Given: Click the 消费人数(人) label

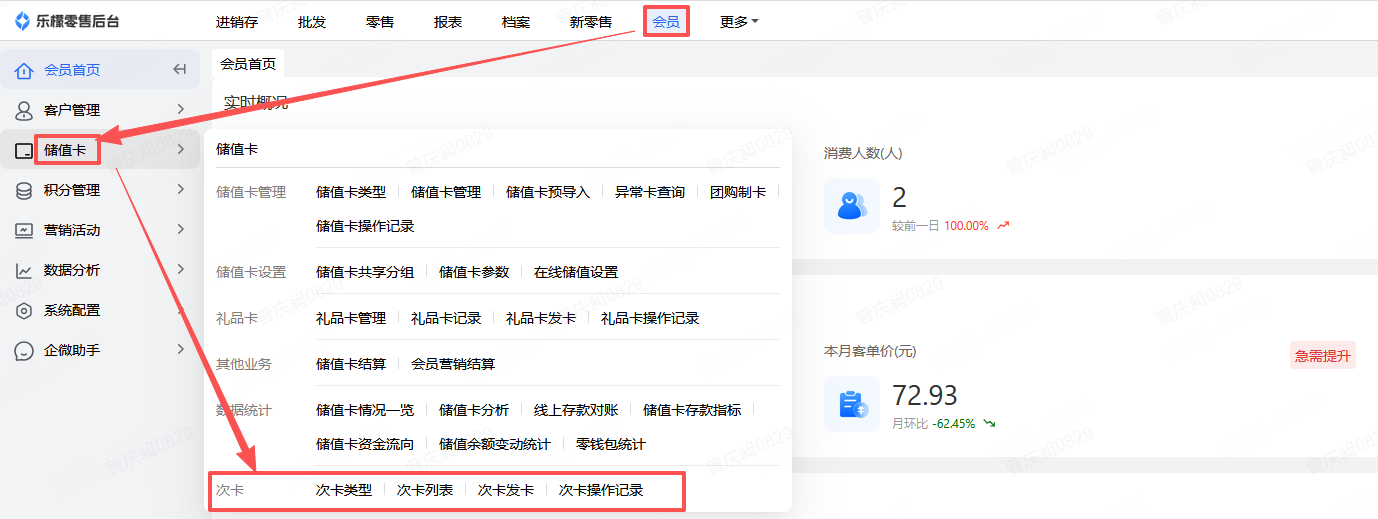Looking at the screenshot, I should tap(863, 153).
